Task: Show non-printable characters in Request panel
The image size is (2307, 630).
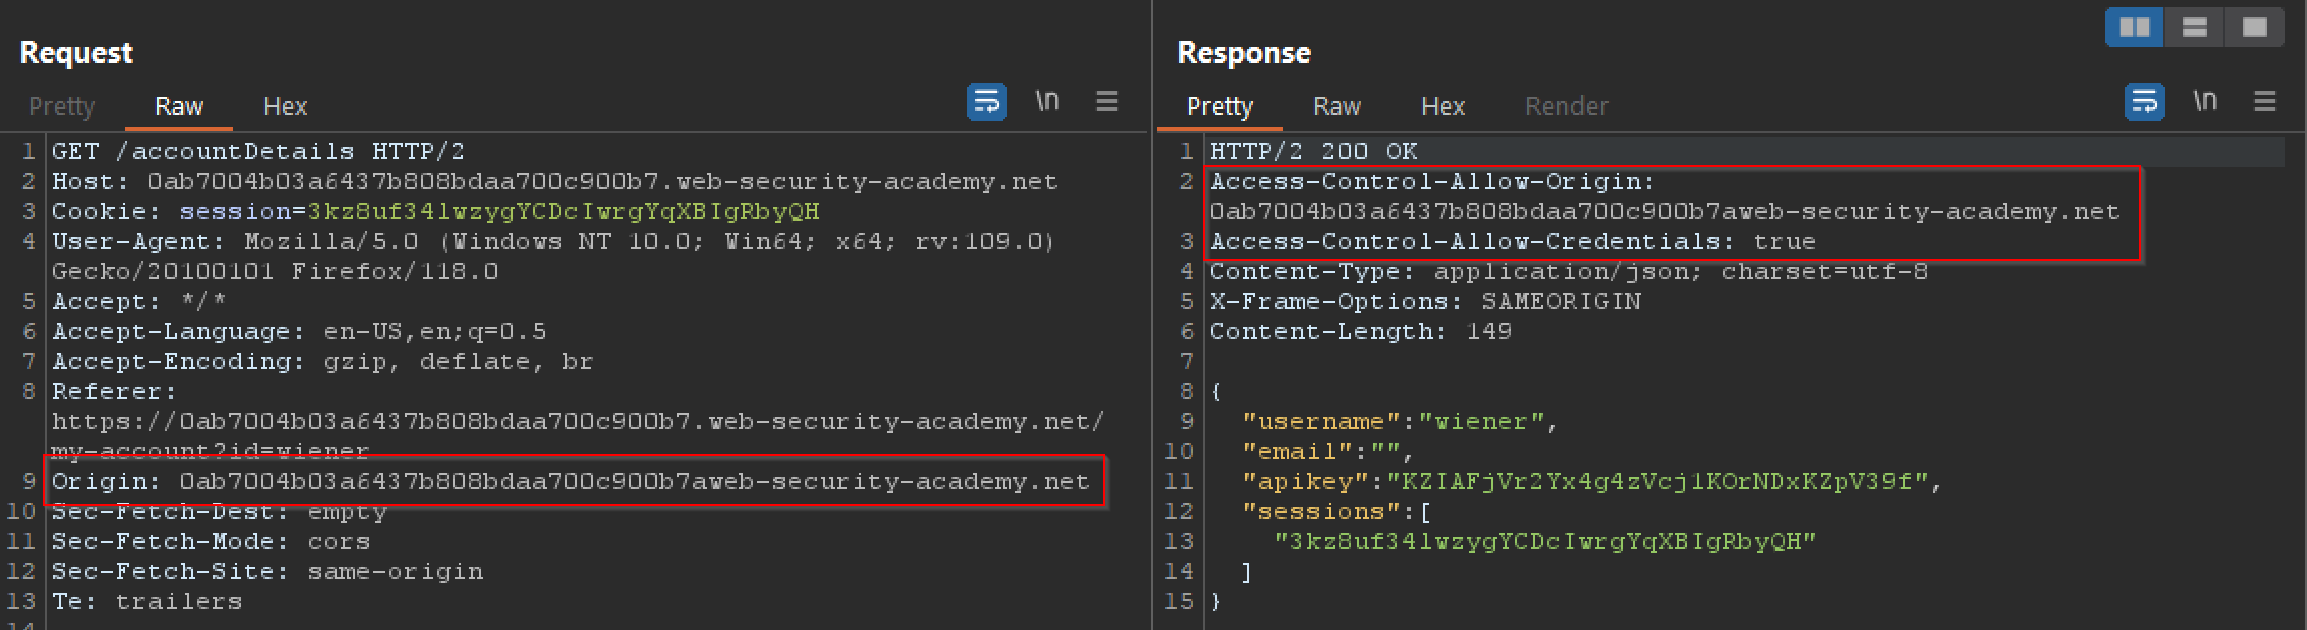Action: tap(1046, 102)
